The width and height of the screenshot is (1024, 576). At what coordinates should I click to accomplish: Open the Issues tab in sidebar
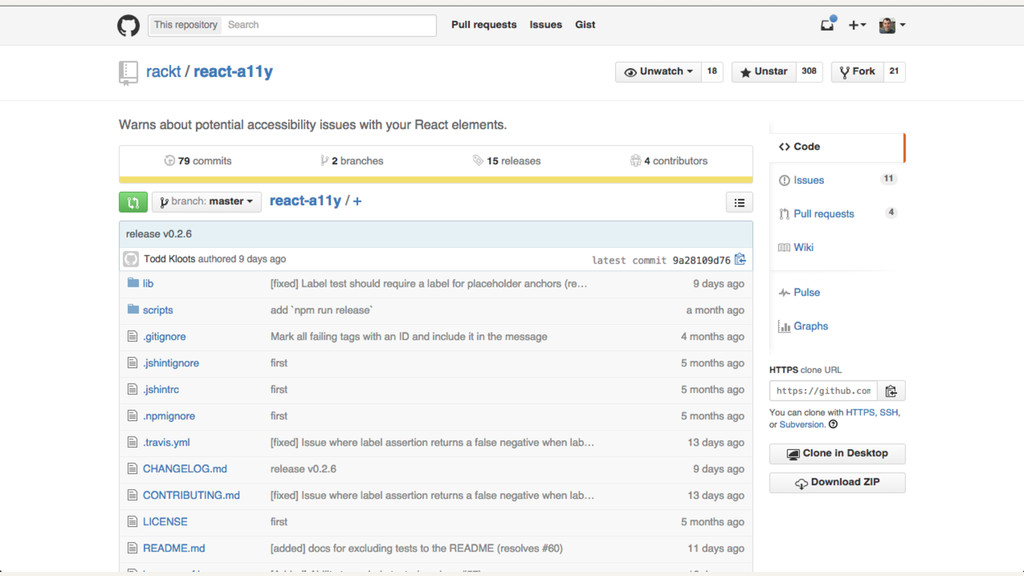(x=837, y=180)
